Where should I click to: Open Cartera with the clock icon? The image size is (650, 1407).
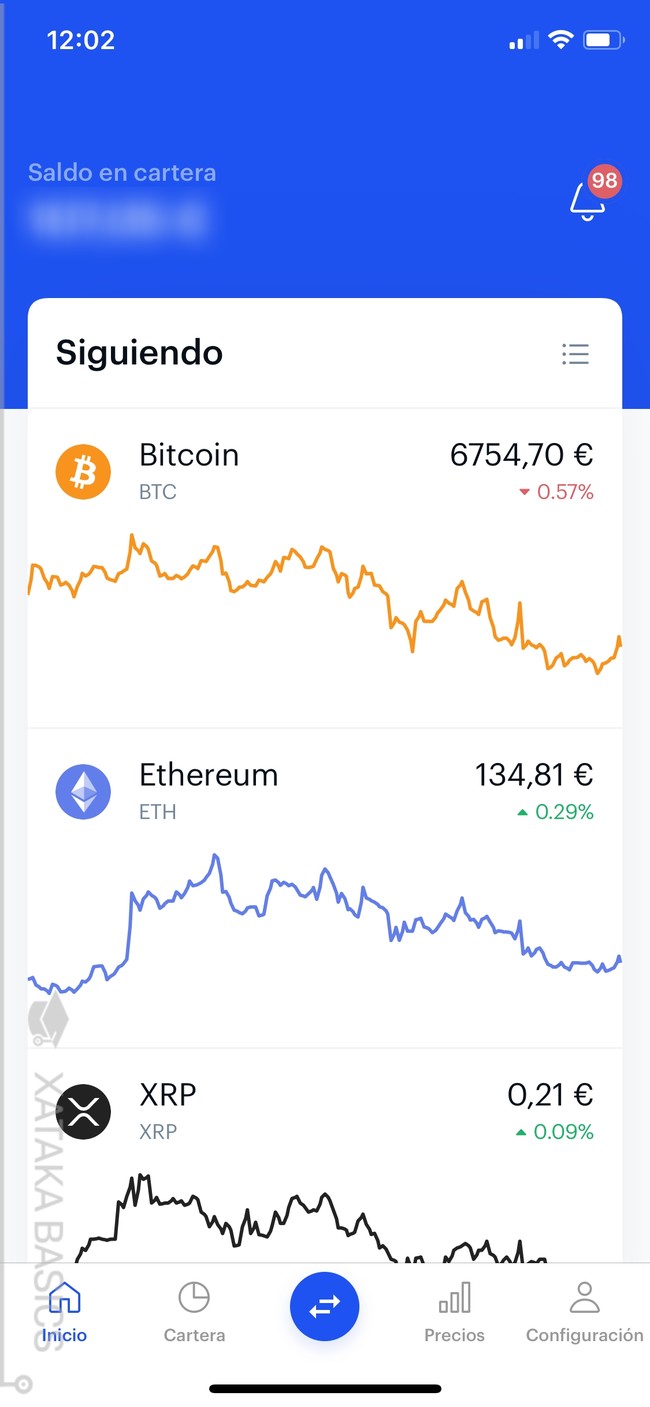tap(194, 1296)
